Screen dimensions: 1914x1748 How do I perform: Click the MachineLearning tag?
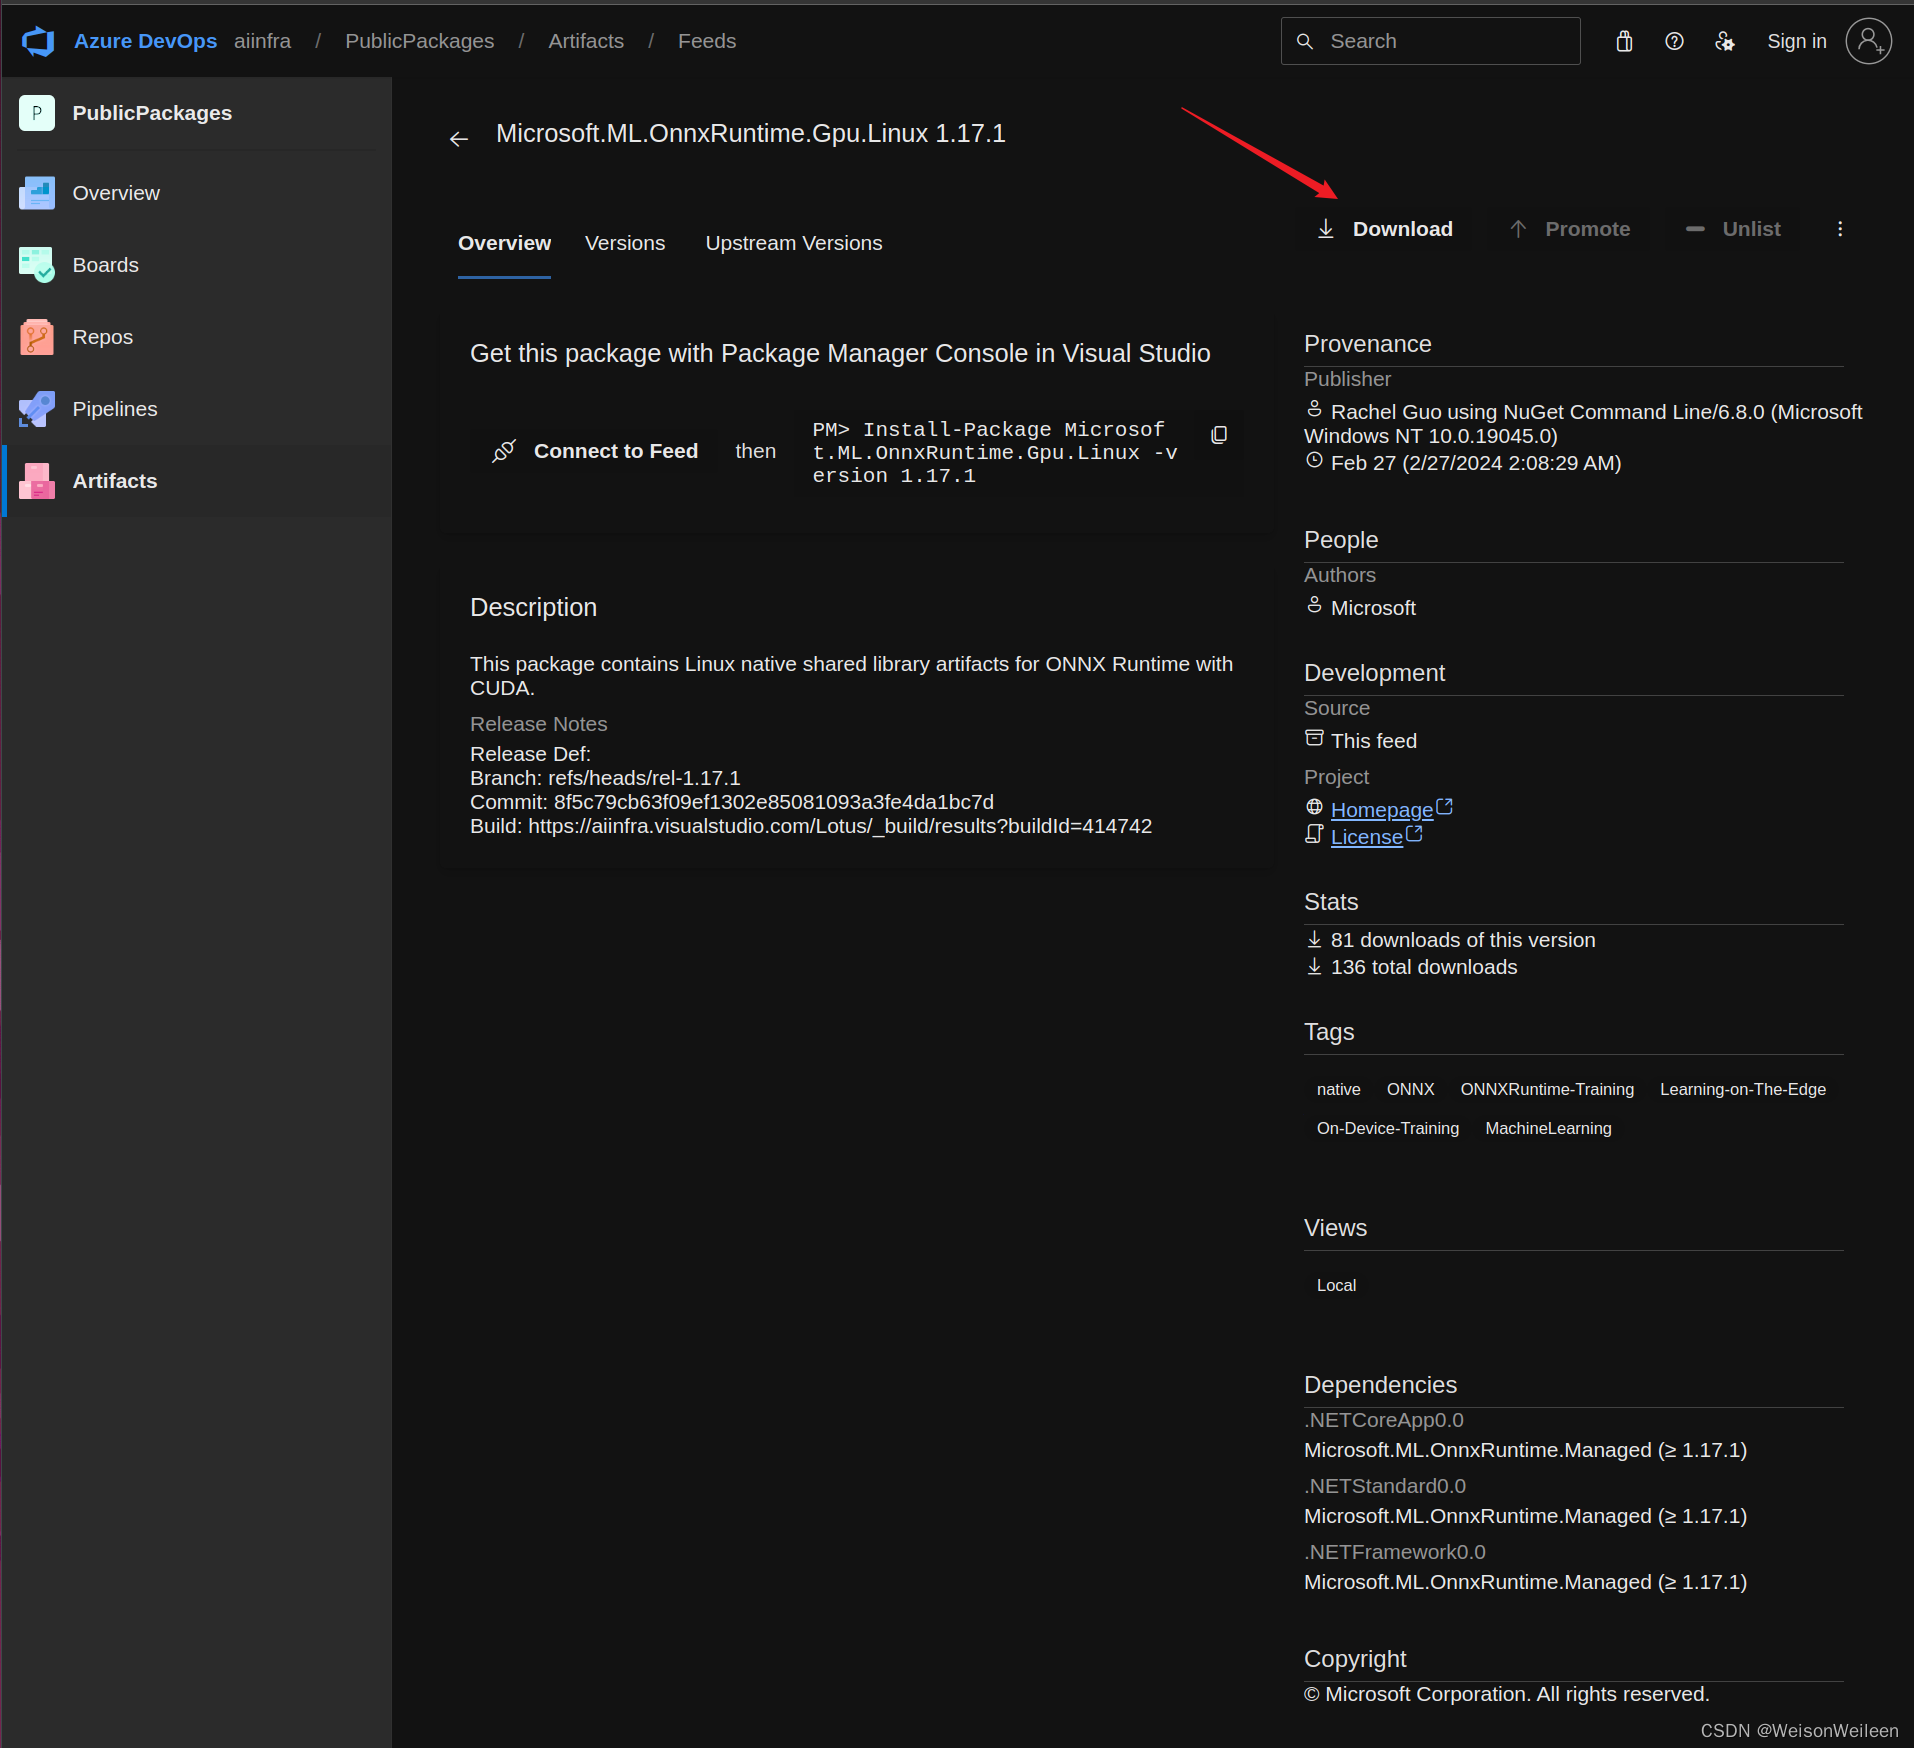pyautogui.click(x=1548, y=1128)
